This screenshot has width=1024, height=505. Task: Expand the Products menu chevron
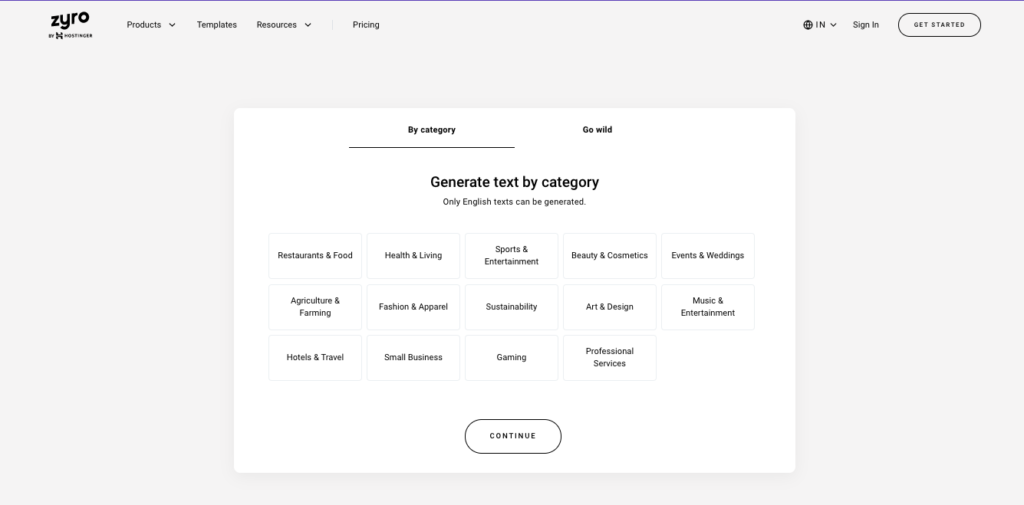click(172, 25)
